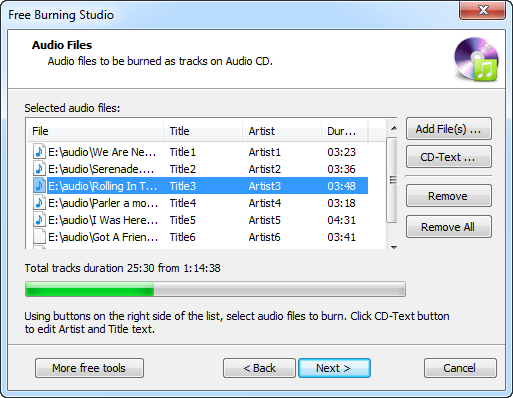This screenshot has width=513, height=398.
Task: Remove All audio files from list
Action: pos(449,227)
